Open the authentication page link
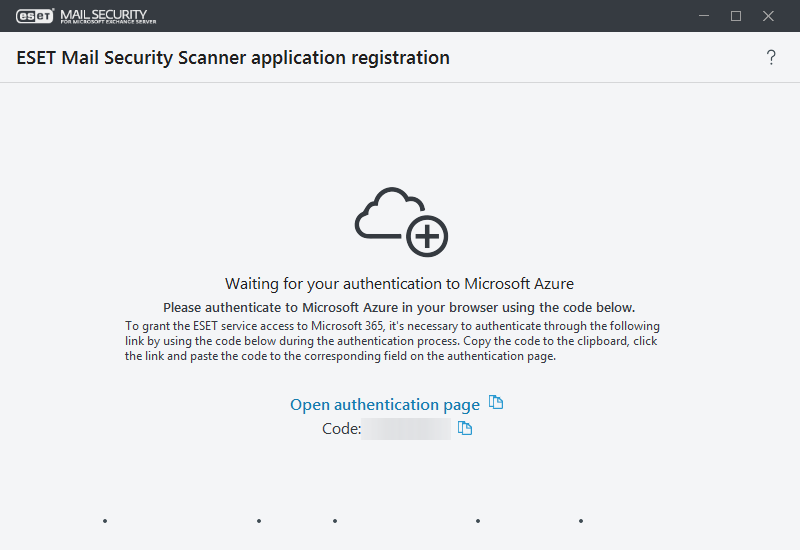The image size is (800, 550). [384, 405]
